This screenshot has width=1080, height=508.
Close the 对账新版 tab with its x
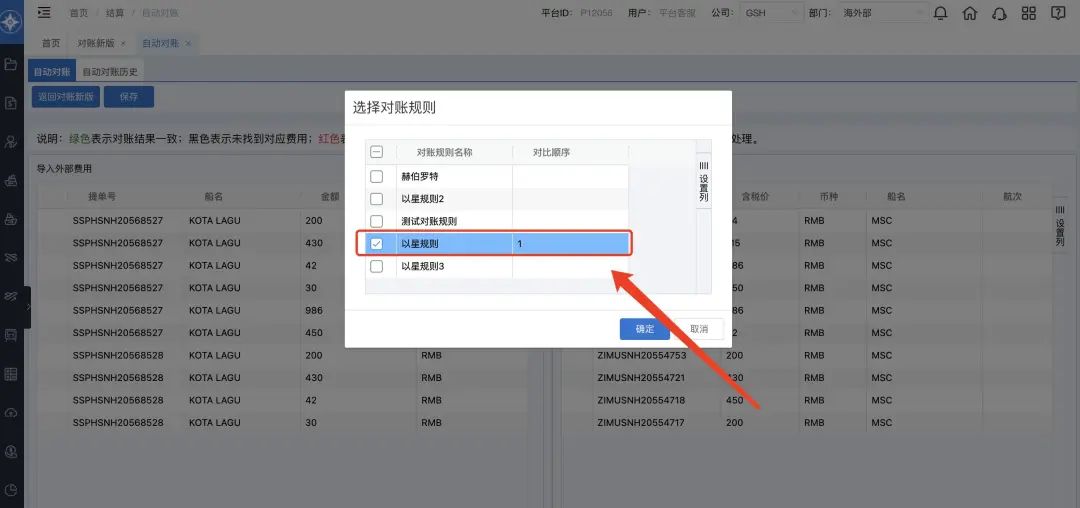pos(123,44)
